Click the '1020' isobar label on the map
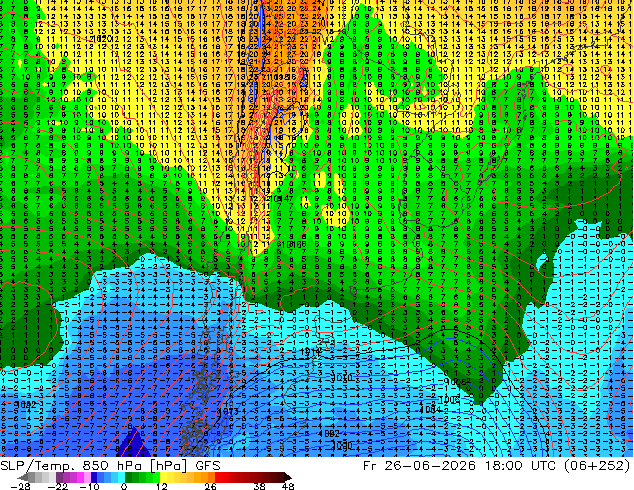 coord(102,39)
